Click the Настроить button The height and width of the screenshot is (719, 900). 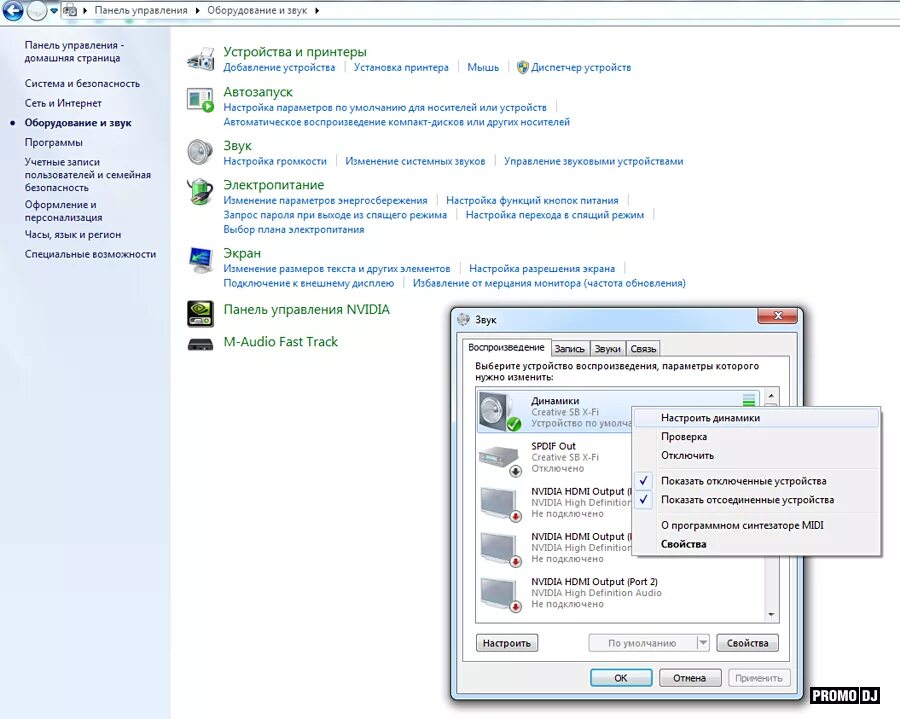(507, 643)
